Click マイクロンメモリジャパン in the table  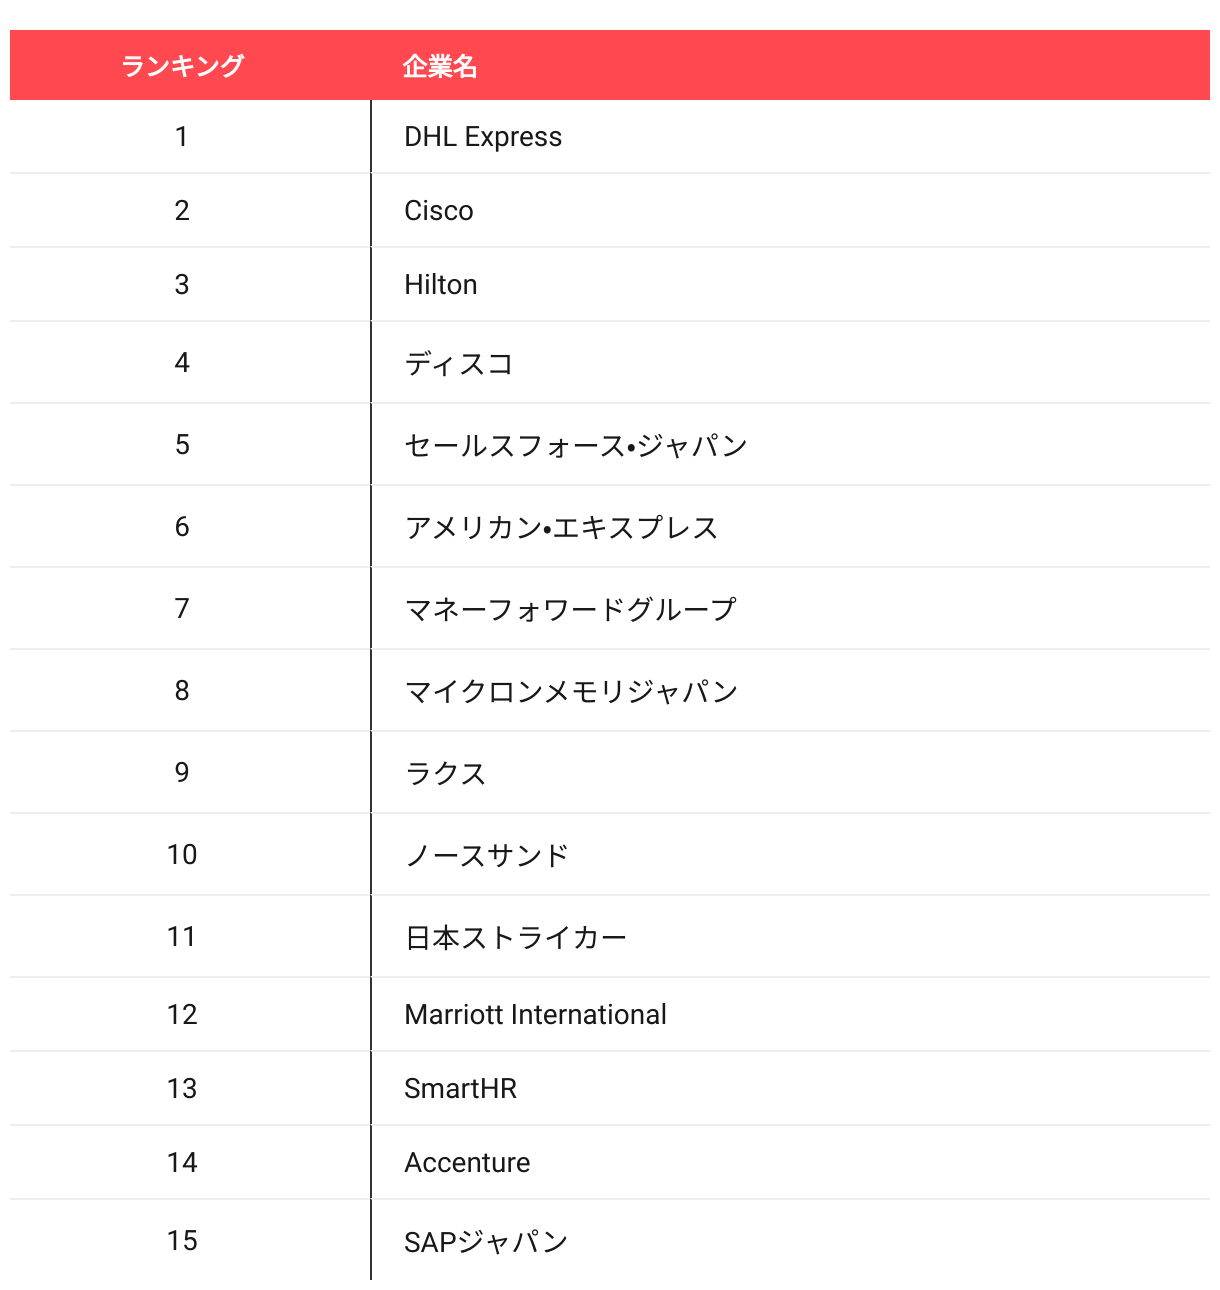point(571,691)
